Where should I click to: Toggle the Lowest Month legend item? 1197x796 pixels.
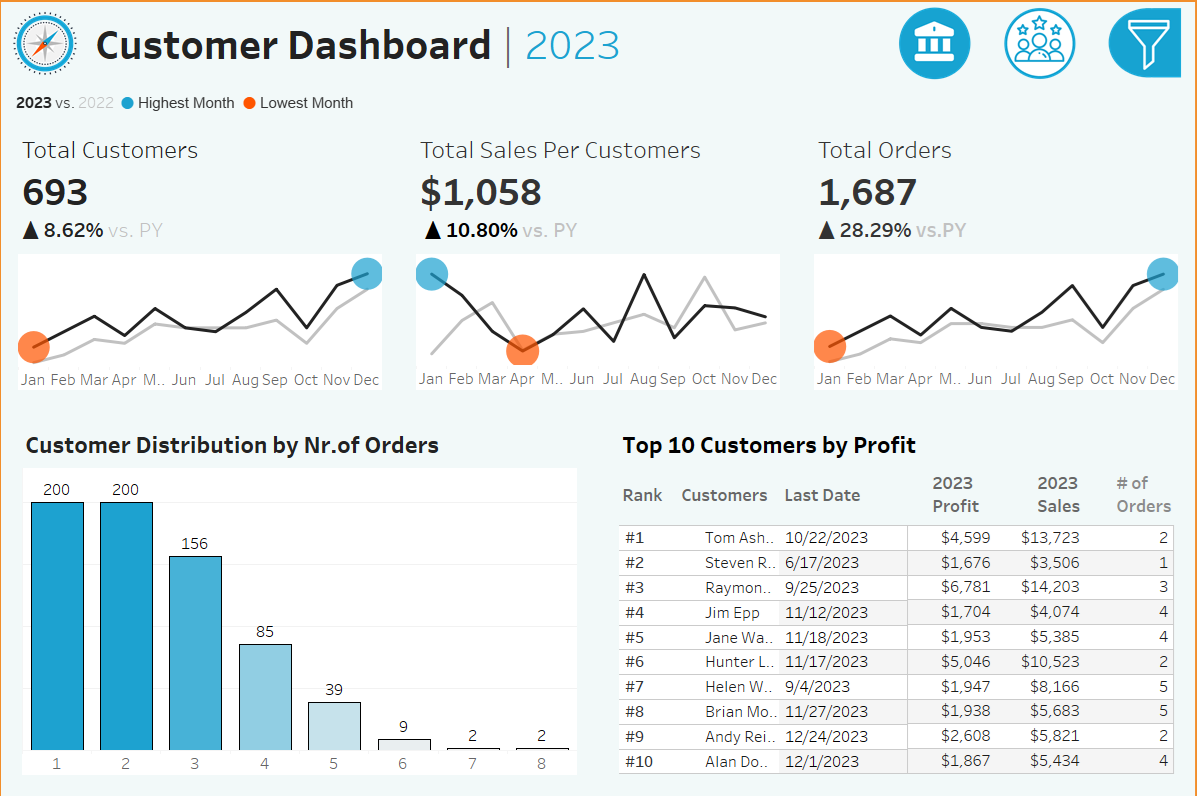(x=305, y=103)
